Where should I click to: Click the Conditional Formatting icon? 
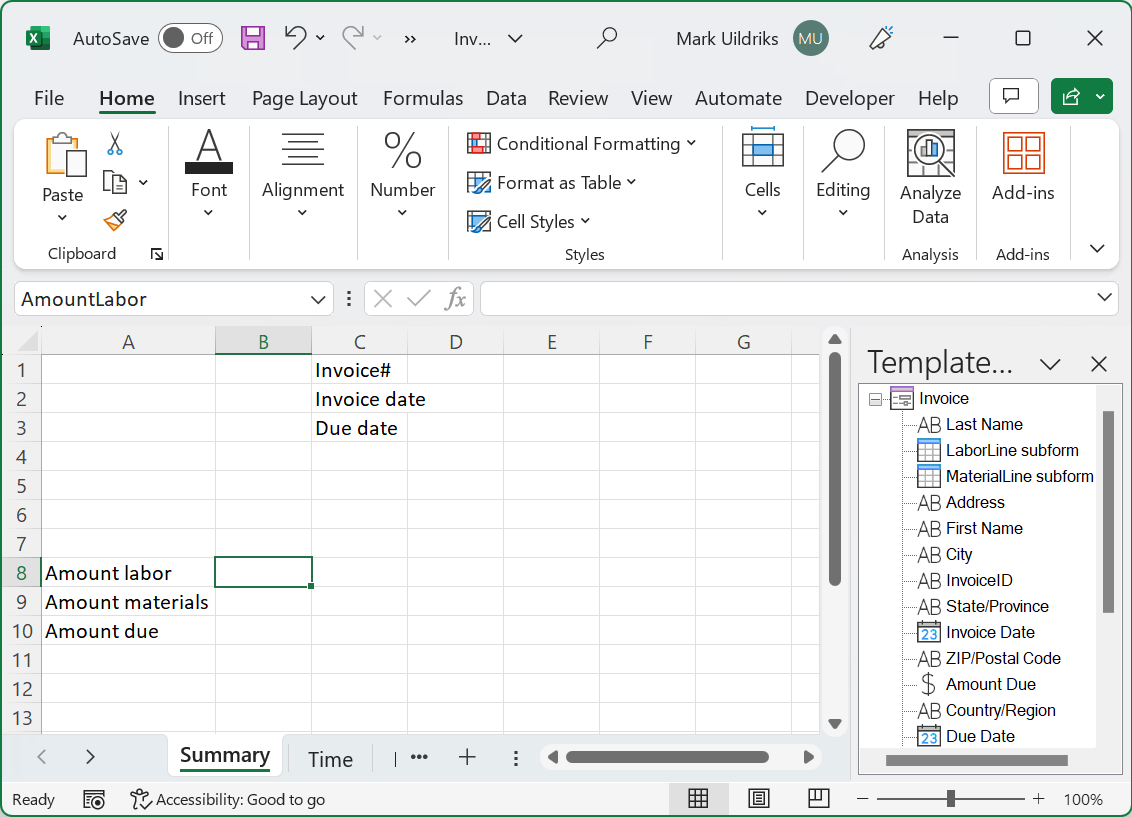pyautogui.click(x=476, y=143)
